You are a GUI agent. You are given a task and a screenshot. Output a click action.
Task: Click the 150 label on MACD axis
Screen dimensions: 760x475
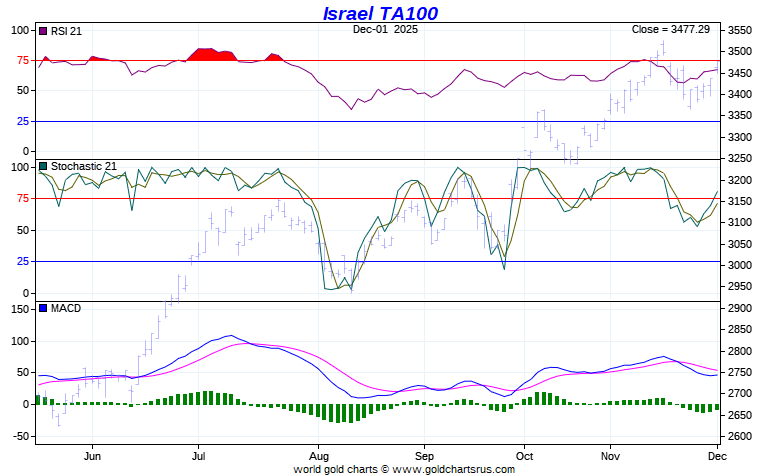(x=20, y=309)
